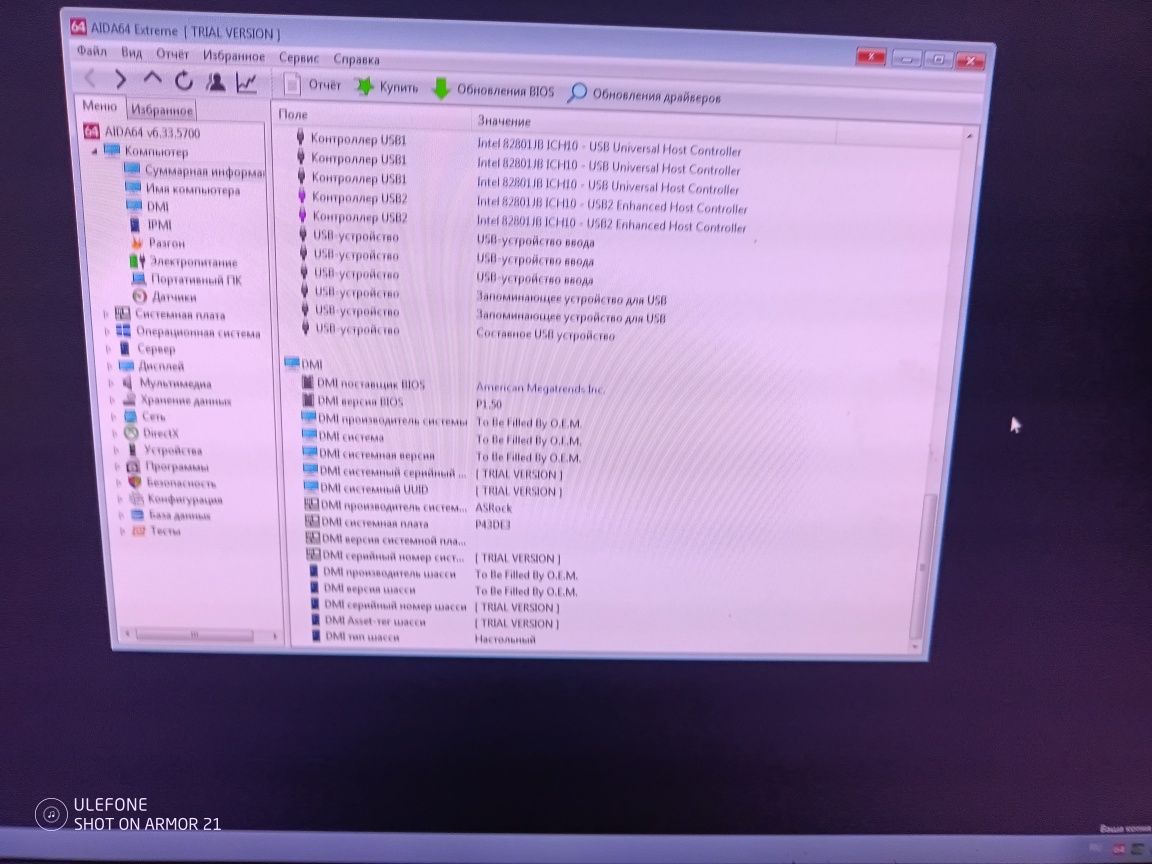
Task: Click the Конфигурация icon in tree
Action: click(136, 499)
